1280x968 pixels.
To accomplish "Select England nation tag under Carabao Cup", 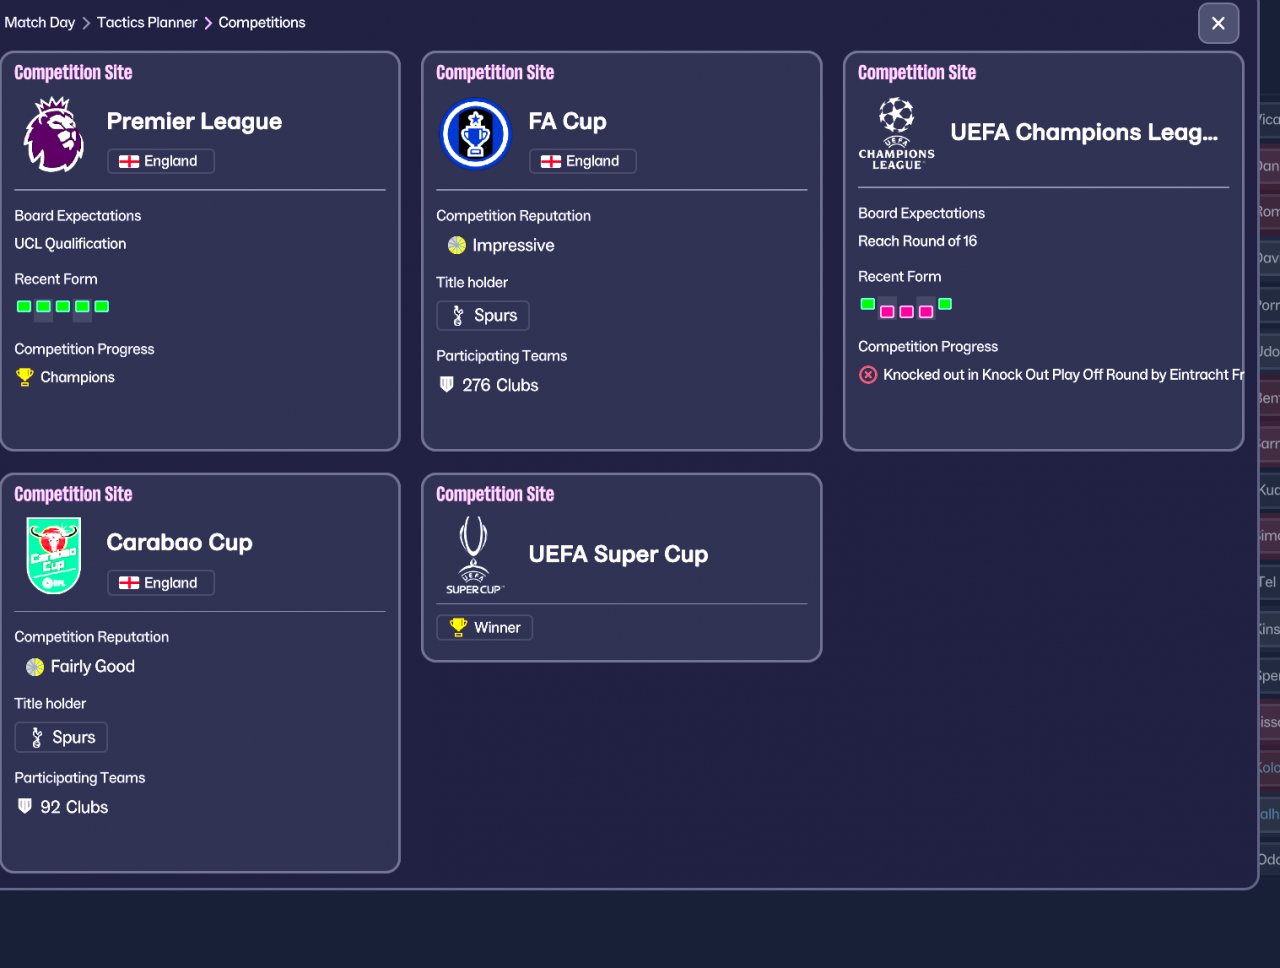I will (x=160, y=583).
